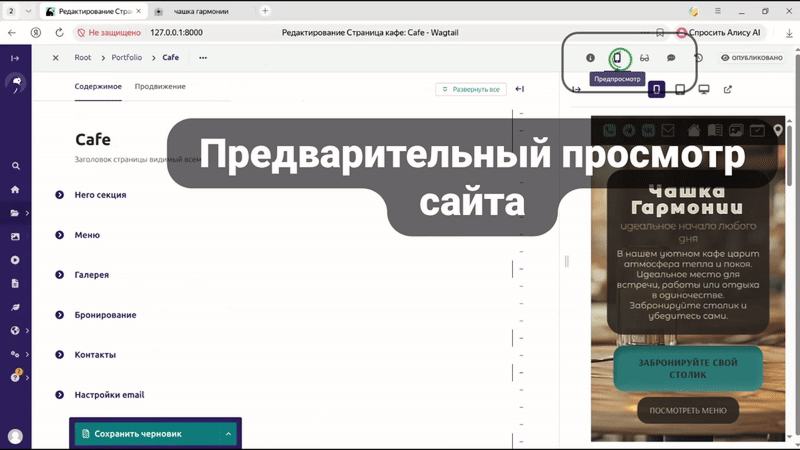Toggle the Wagtail sidebar collapse arrow
The image size is (800, 450).
pyautogui.click(x=15, y=58)
